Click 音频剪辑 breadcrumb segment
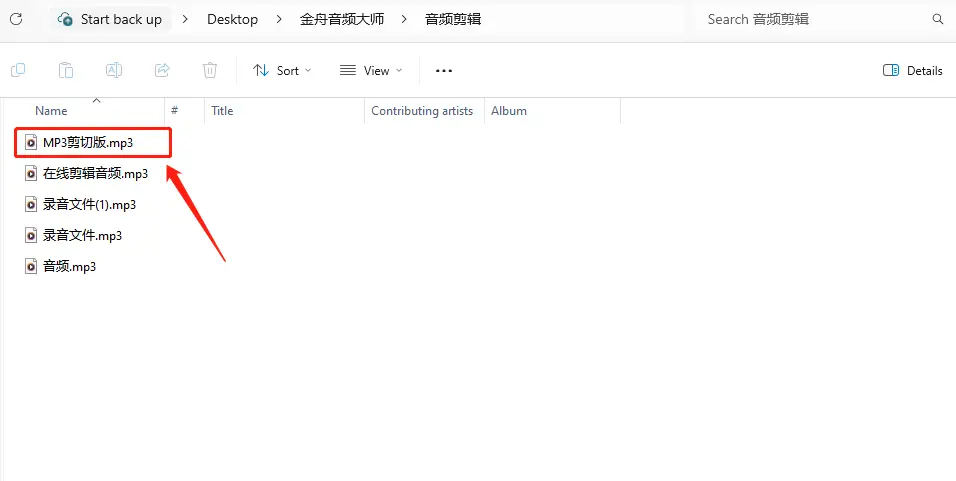The image size is (956, 481). coord(453,20)
